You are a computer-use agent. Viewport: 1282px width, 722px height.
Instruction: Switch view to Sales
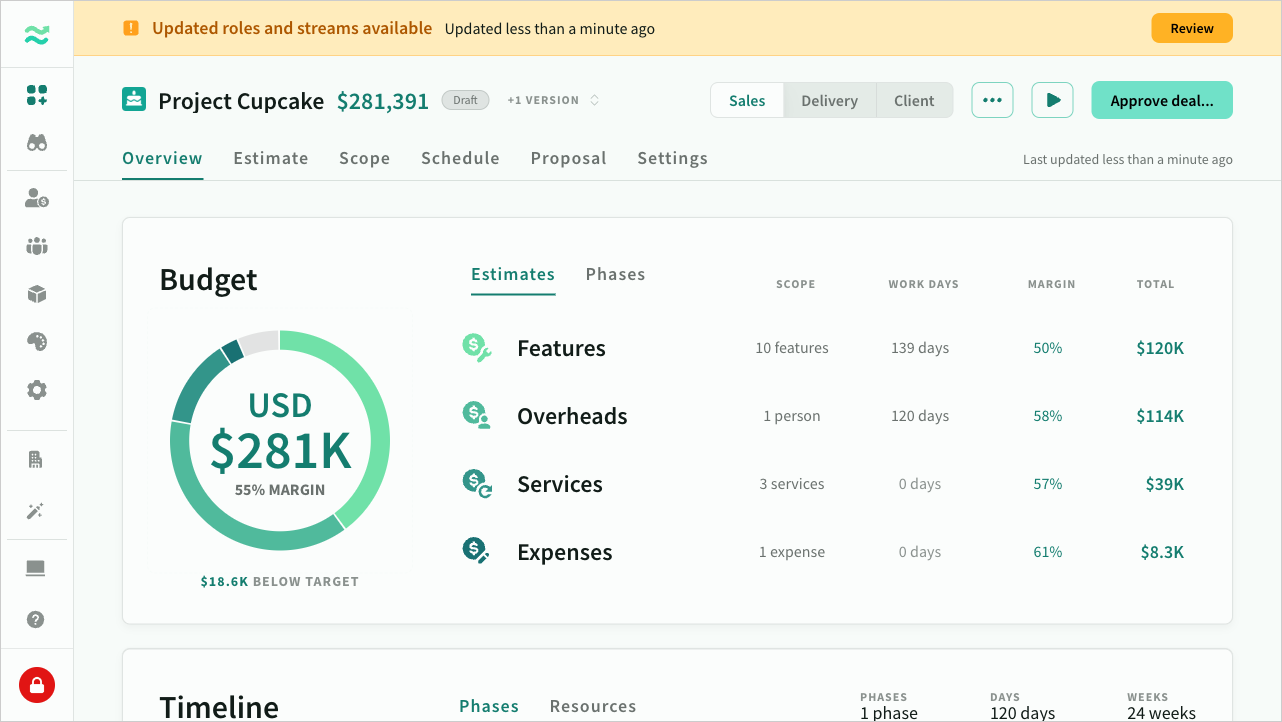747,100
